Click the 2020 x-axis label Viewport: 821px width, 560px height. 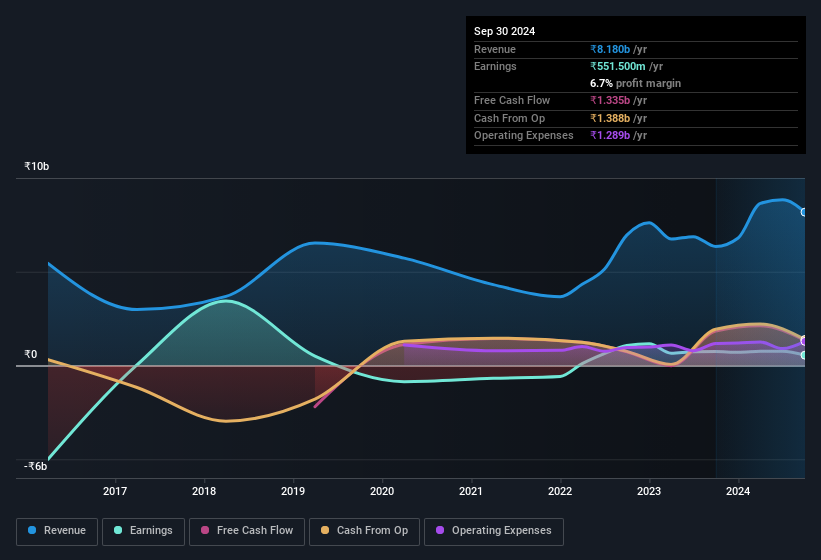[x=382, y=491]
